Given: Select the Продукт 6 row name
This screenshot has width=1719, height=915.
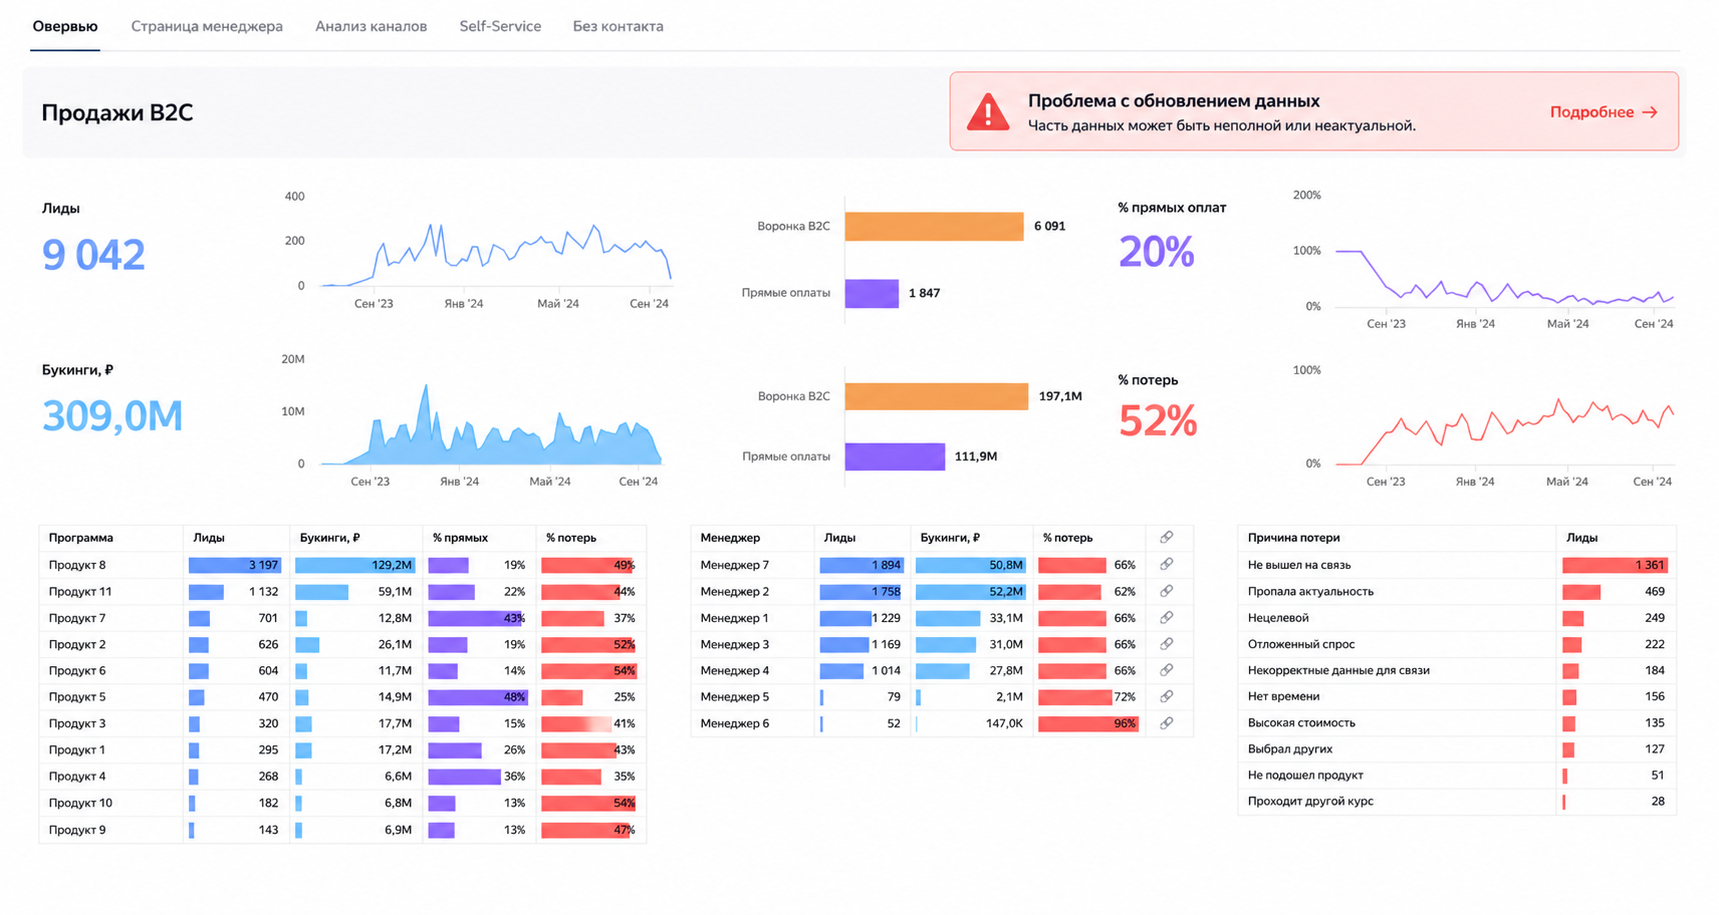Looking at the screenshot, I should coord(77,671).
